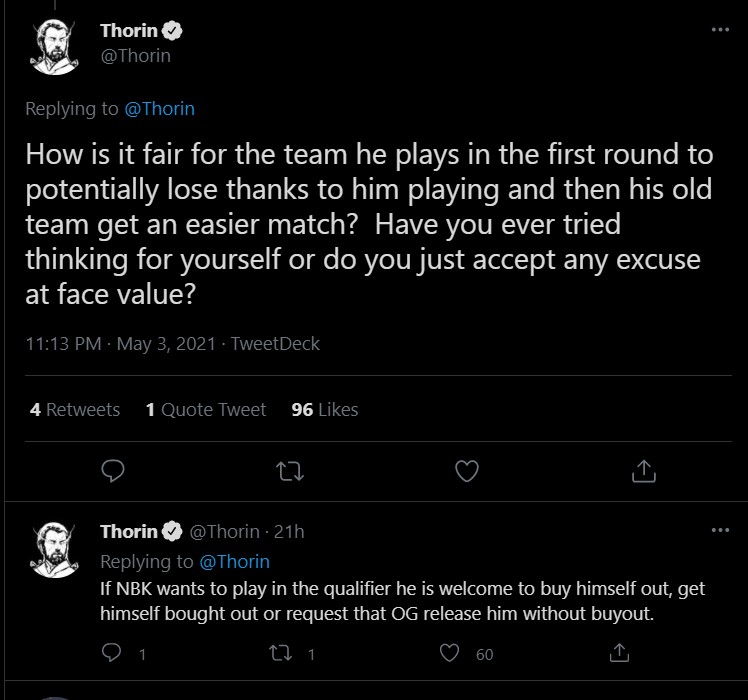
Task: Like the NBK qualifier reply tweet
Action: tap(450, 654)
